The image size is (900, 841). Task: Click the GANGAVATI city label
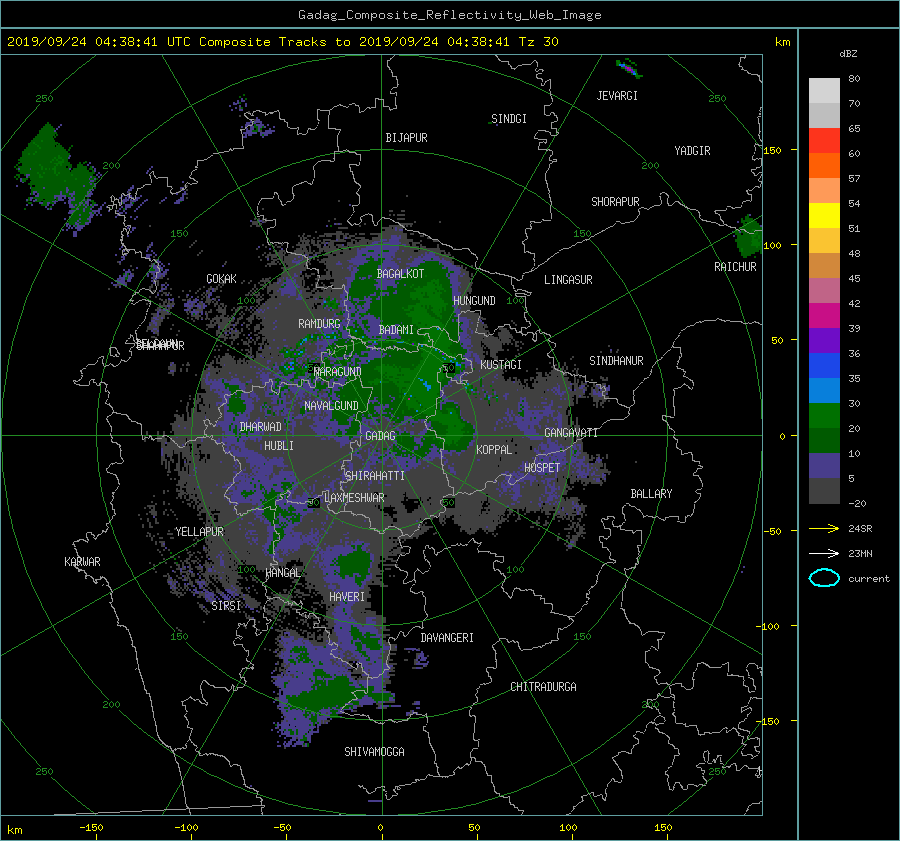point(571,432)
